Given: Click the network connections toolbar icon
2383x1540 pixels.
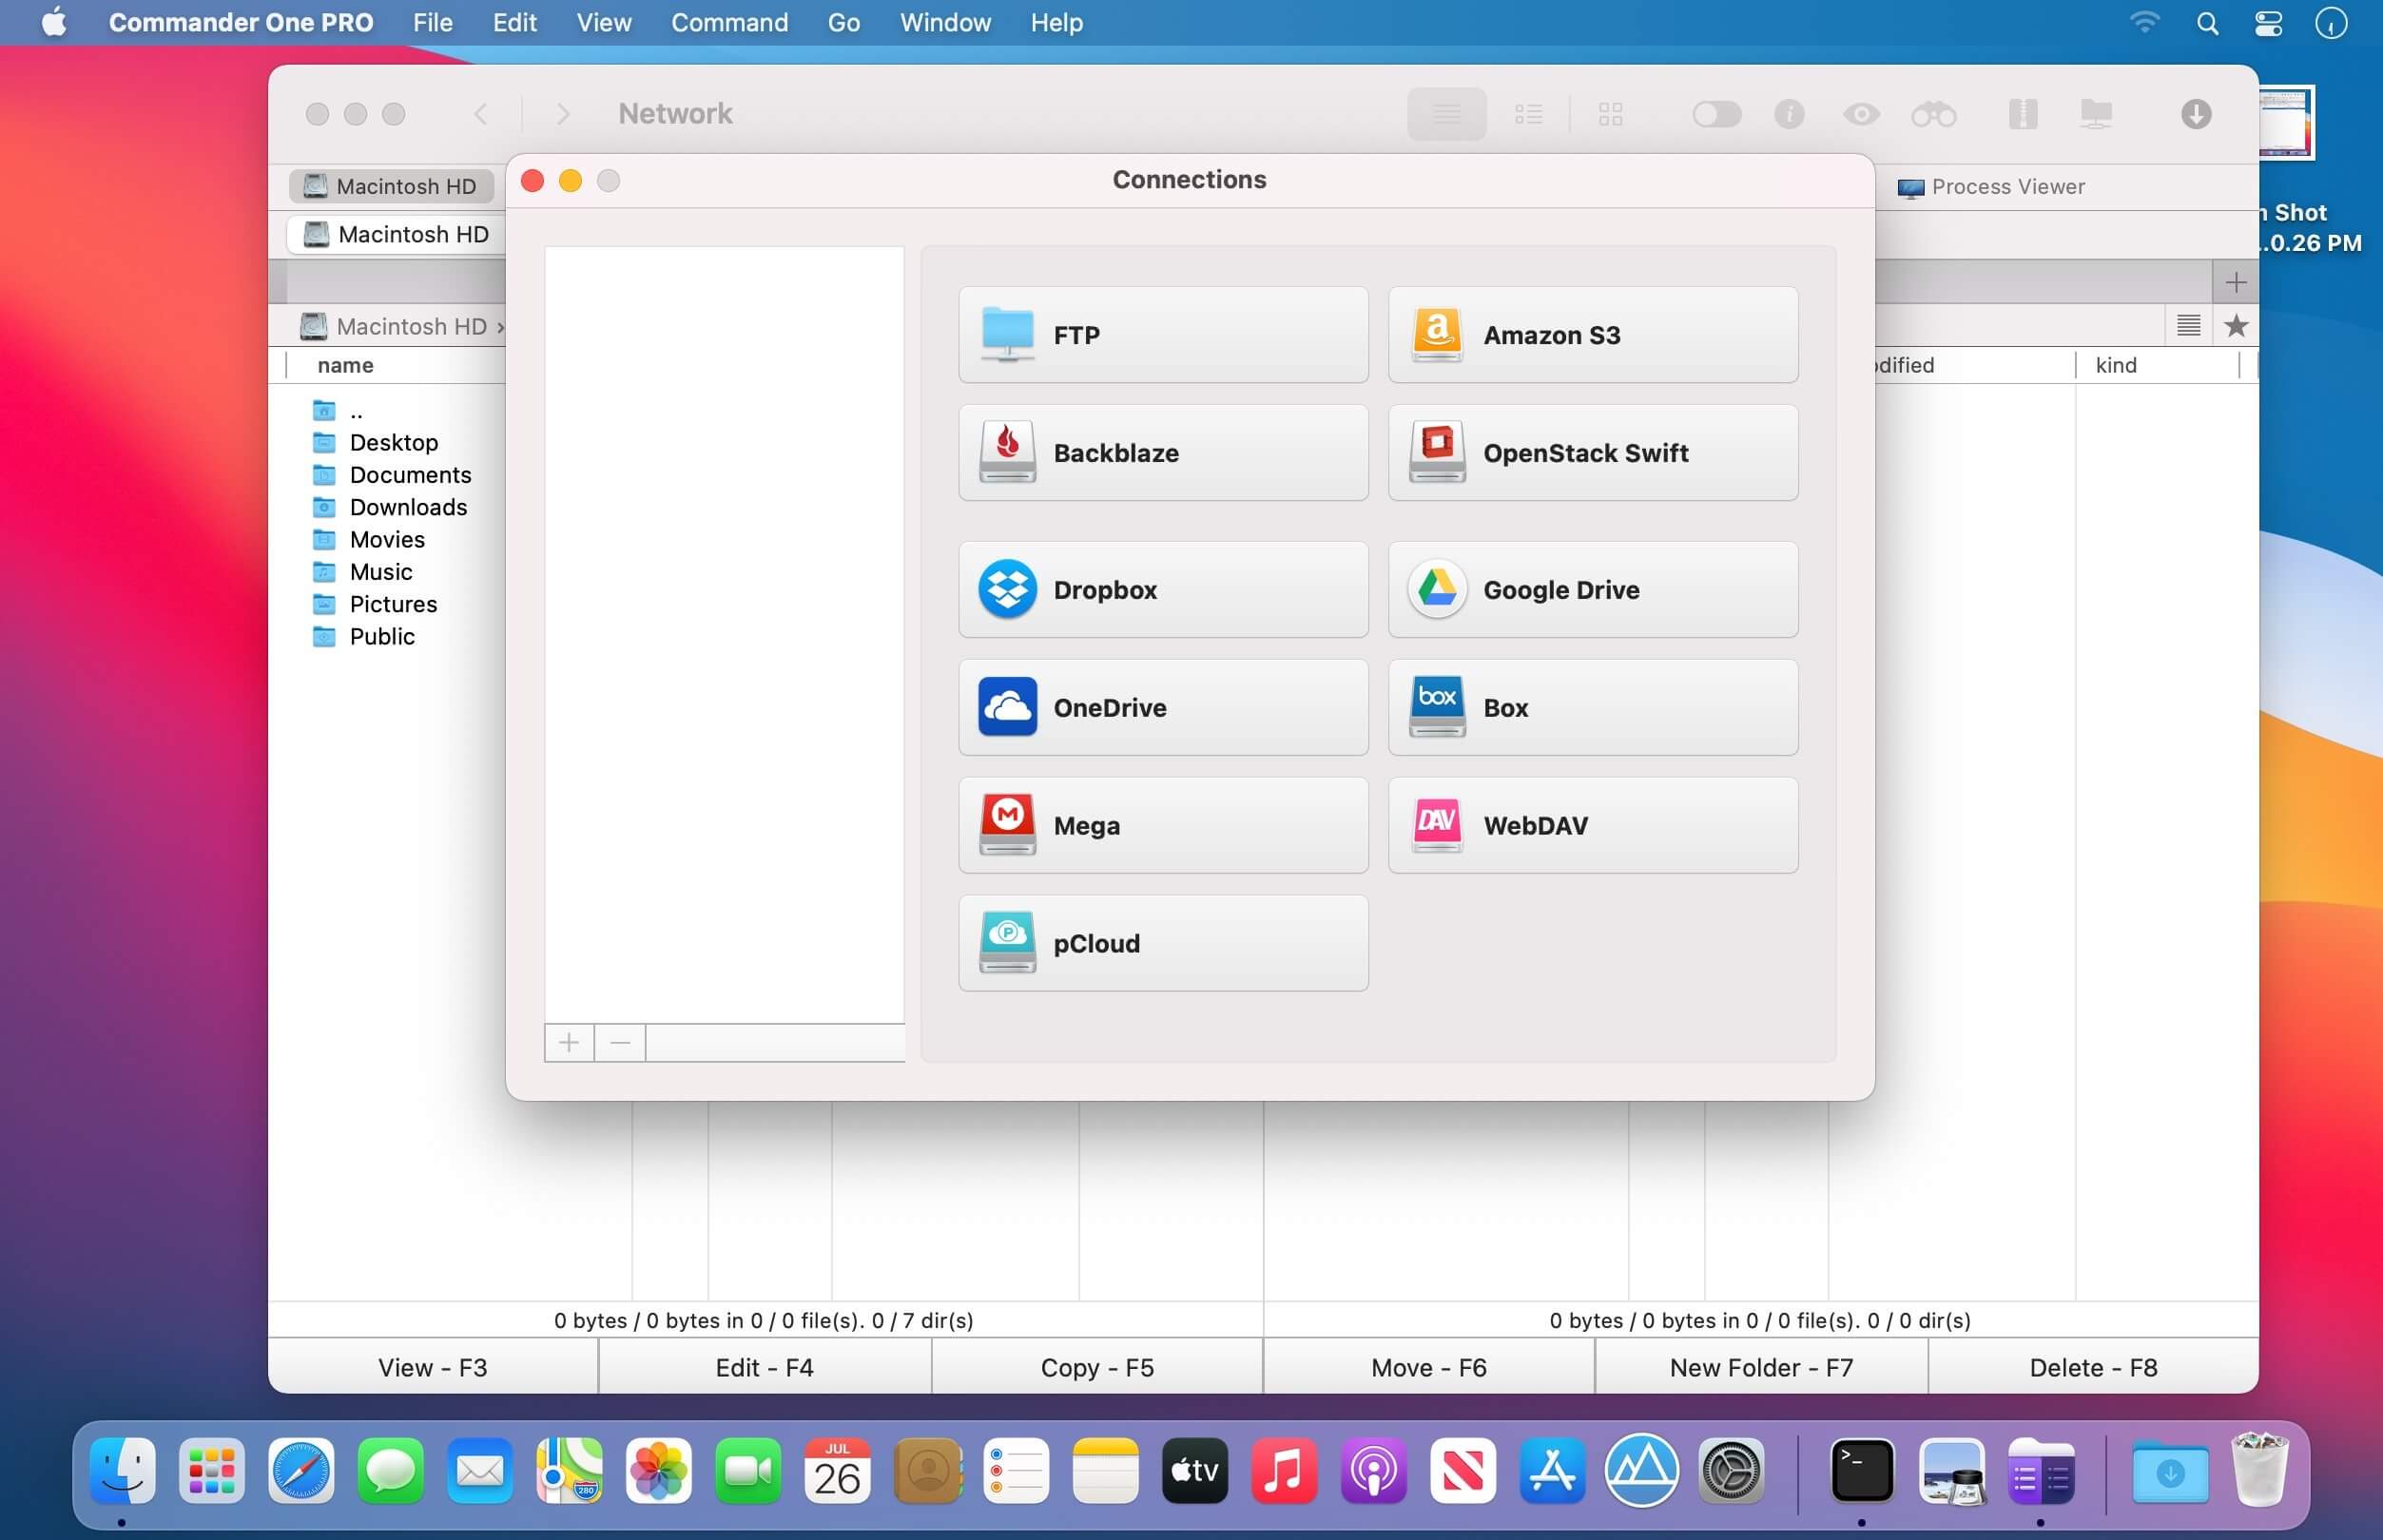Looking at the screenshot, I should pos(2096,114).
